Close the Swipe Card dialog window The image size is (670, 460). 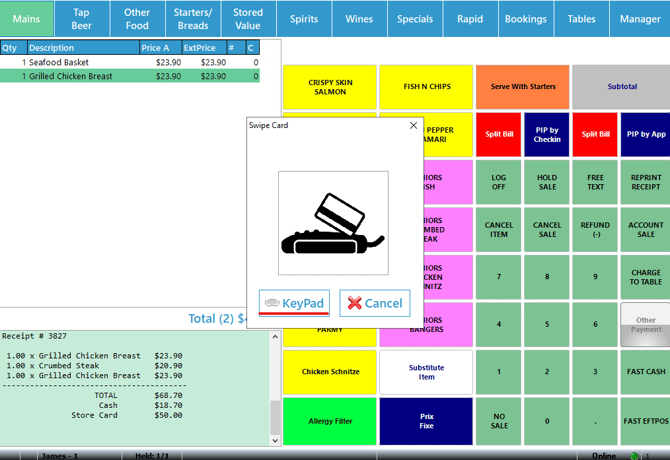414,126
